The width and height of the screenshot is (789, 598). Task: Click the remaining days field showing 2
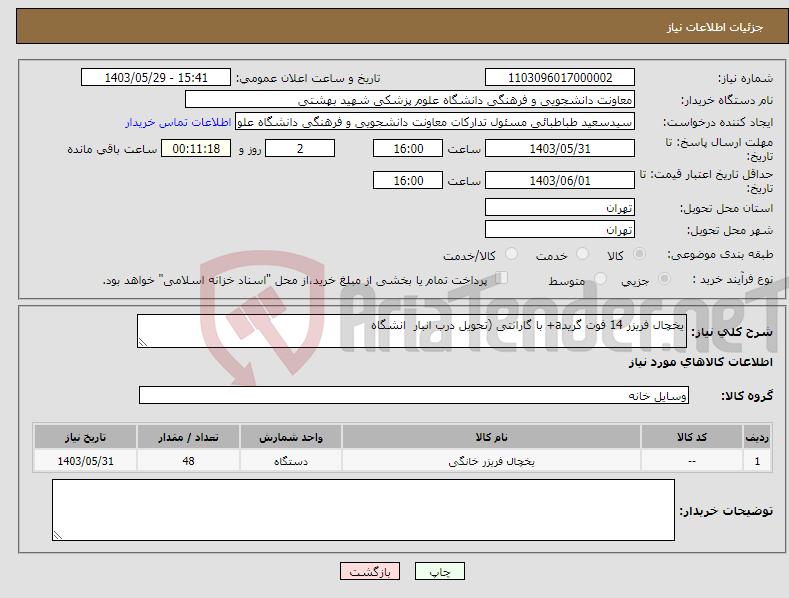tap(300, 148)
